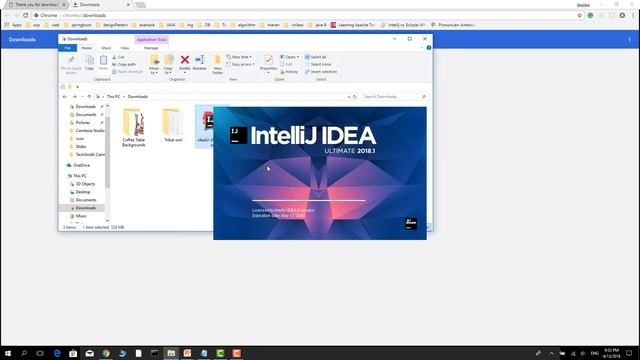
Task: Click Select none in the ribbon
Action: pyautogui.click(x=318, y=64)
